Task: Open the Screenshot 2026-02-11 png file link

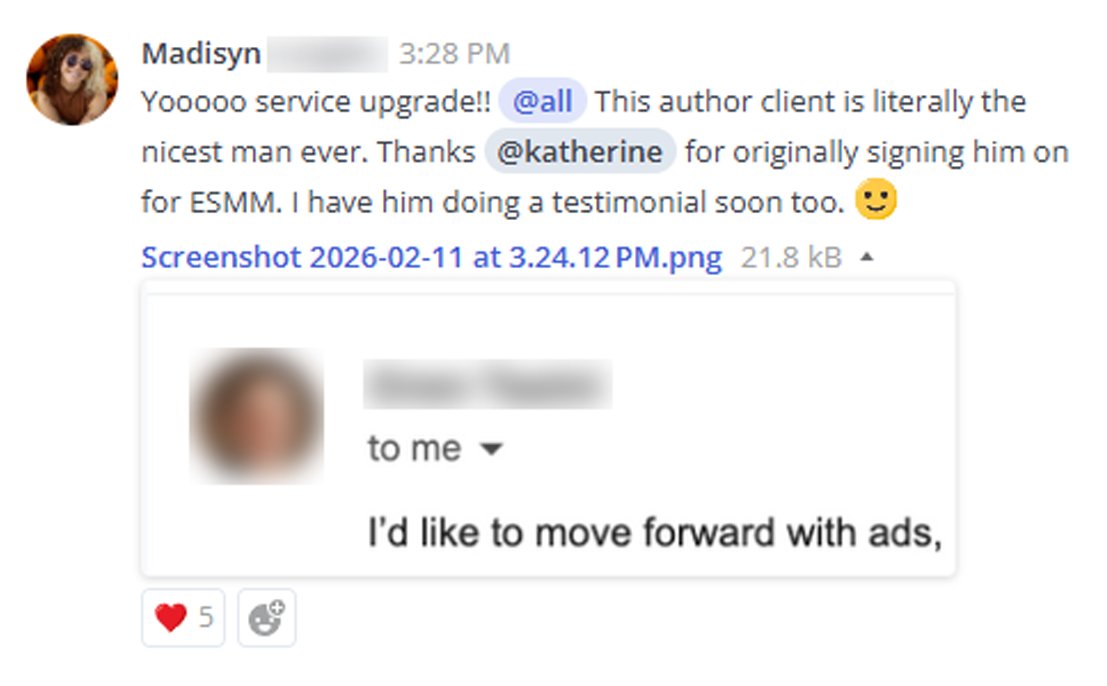Action: pyautogui.click(x=431, y=258)
